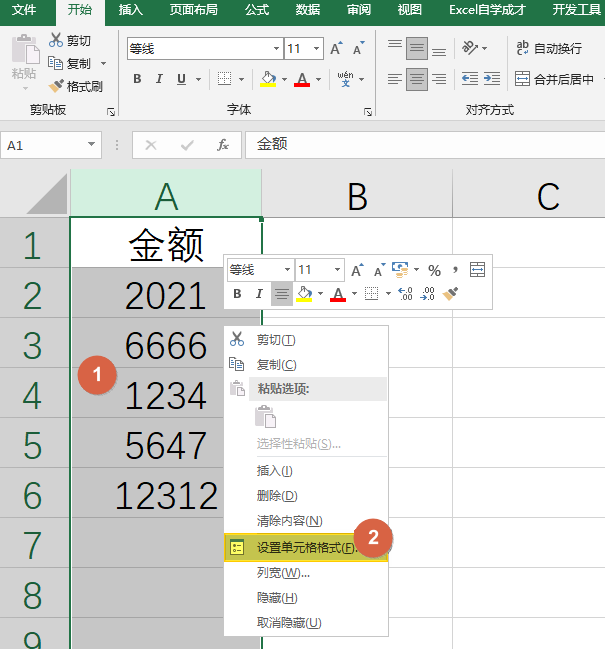Toggle Bold in ribbon font group
The height and width of the screenshot is (649, 605).
point(137,79)
